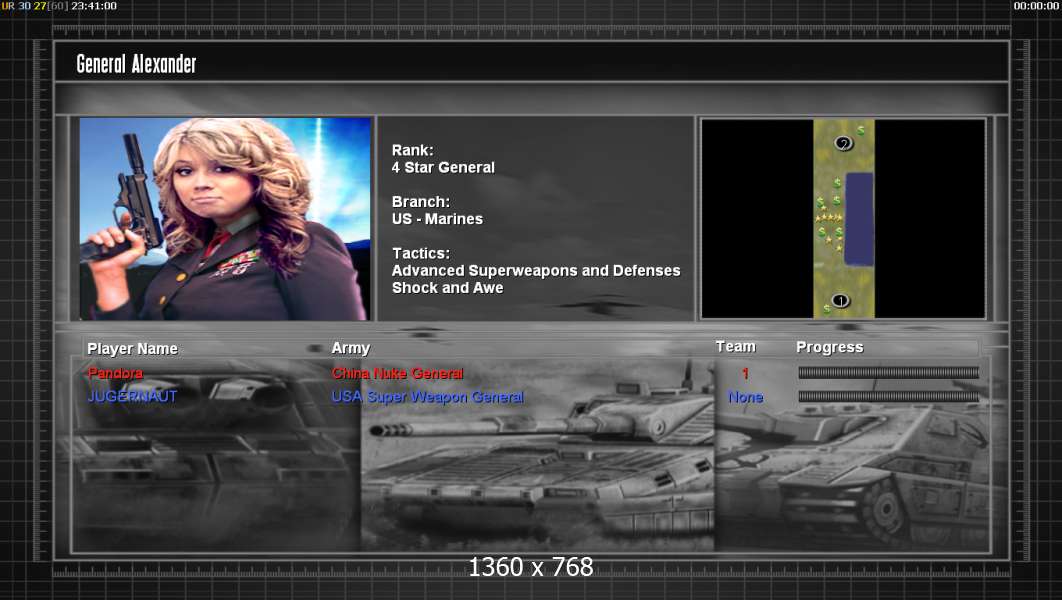Click the "Tactics:" label
Viewport: 1062px width, 600px height.
[x=421, y=253]
